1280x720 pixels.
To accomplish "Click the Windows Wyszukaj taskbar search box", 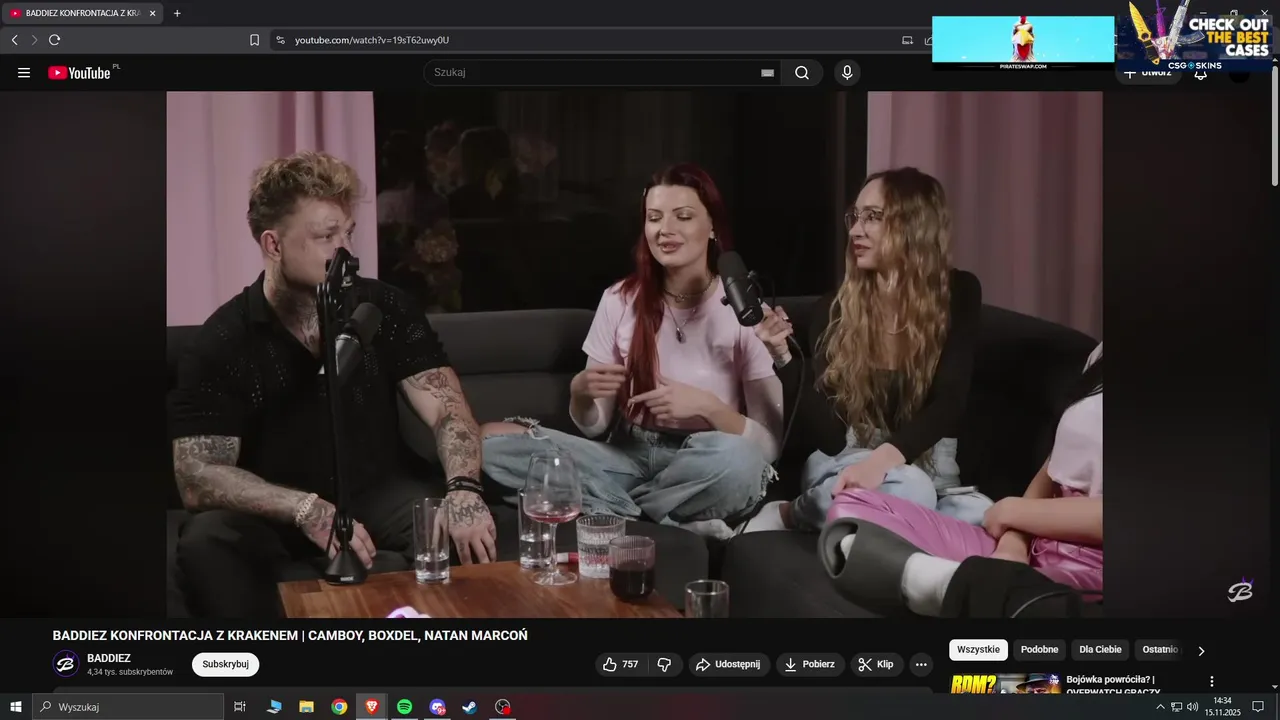I will click(x=128, y=707).
